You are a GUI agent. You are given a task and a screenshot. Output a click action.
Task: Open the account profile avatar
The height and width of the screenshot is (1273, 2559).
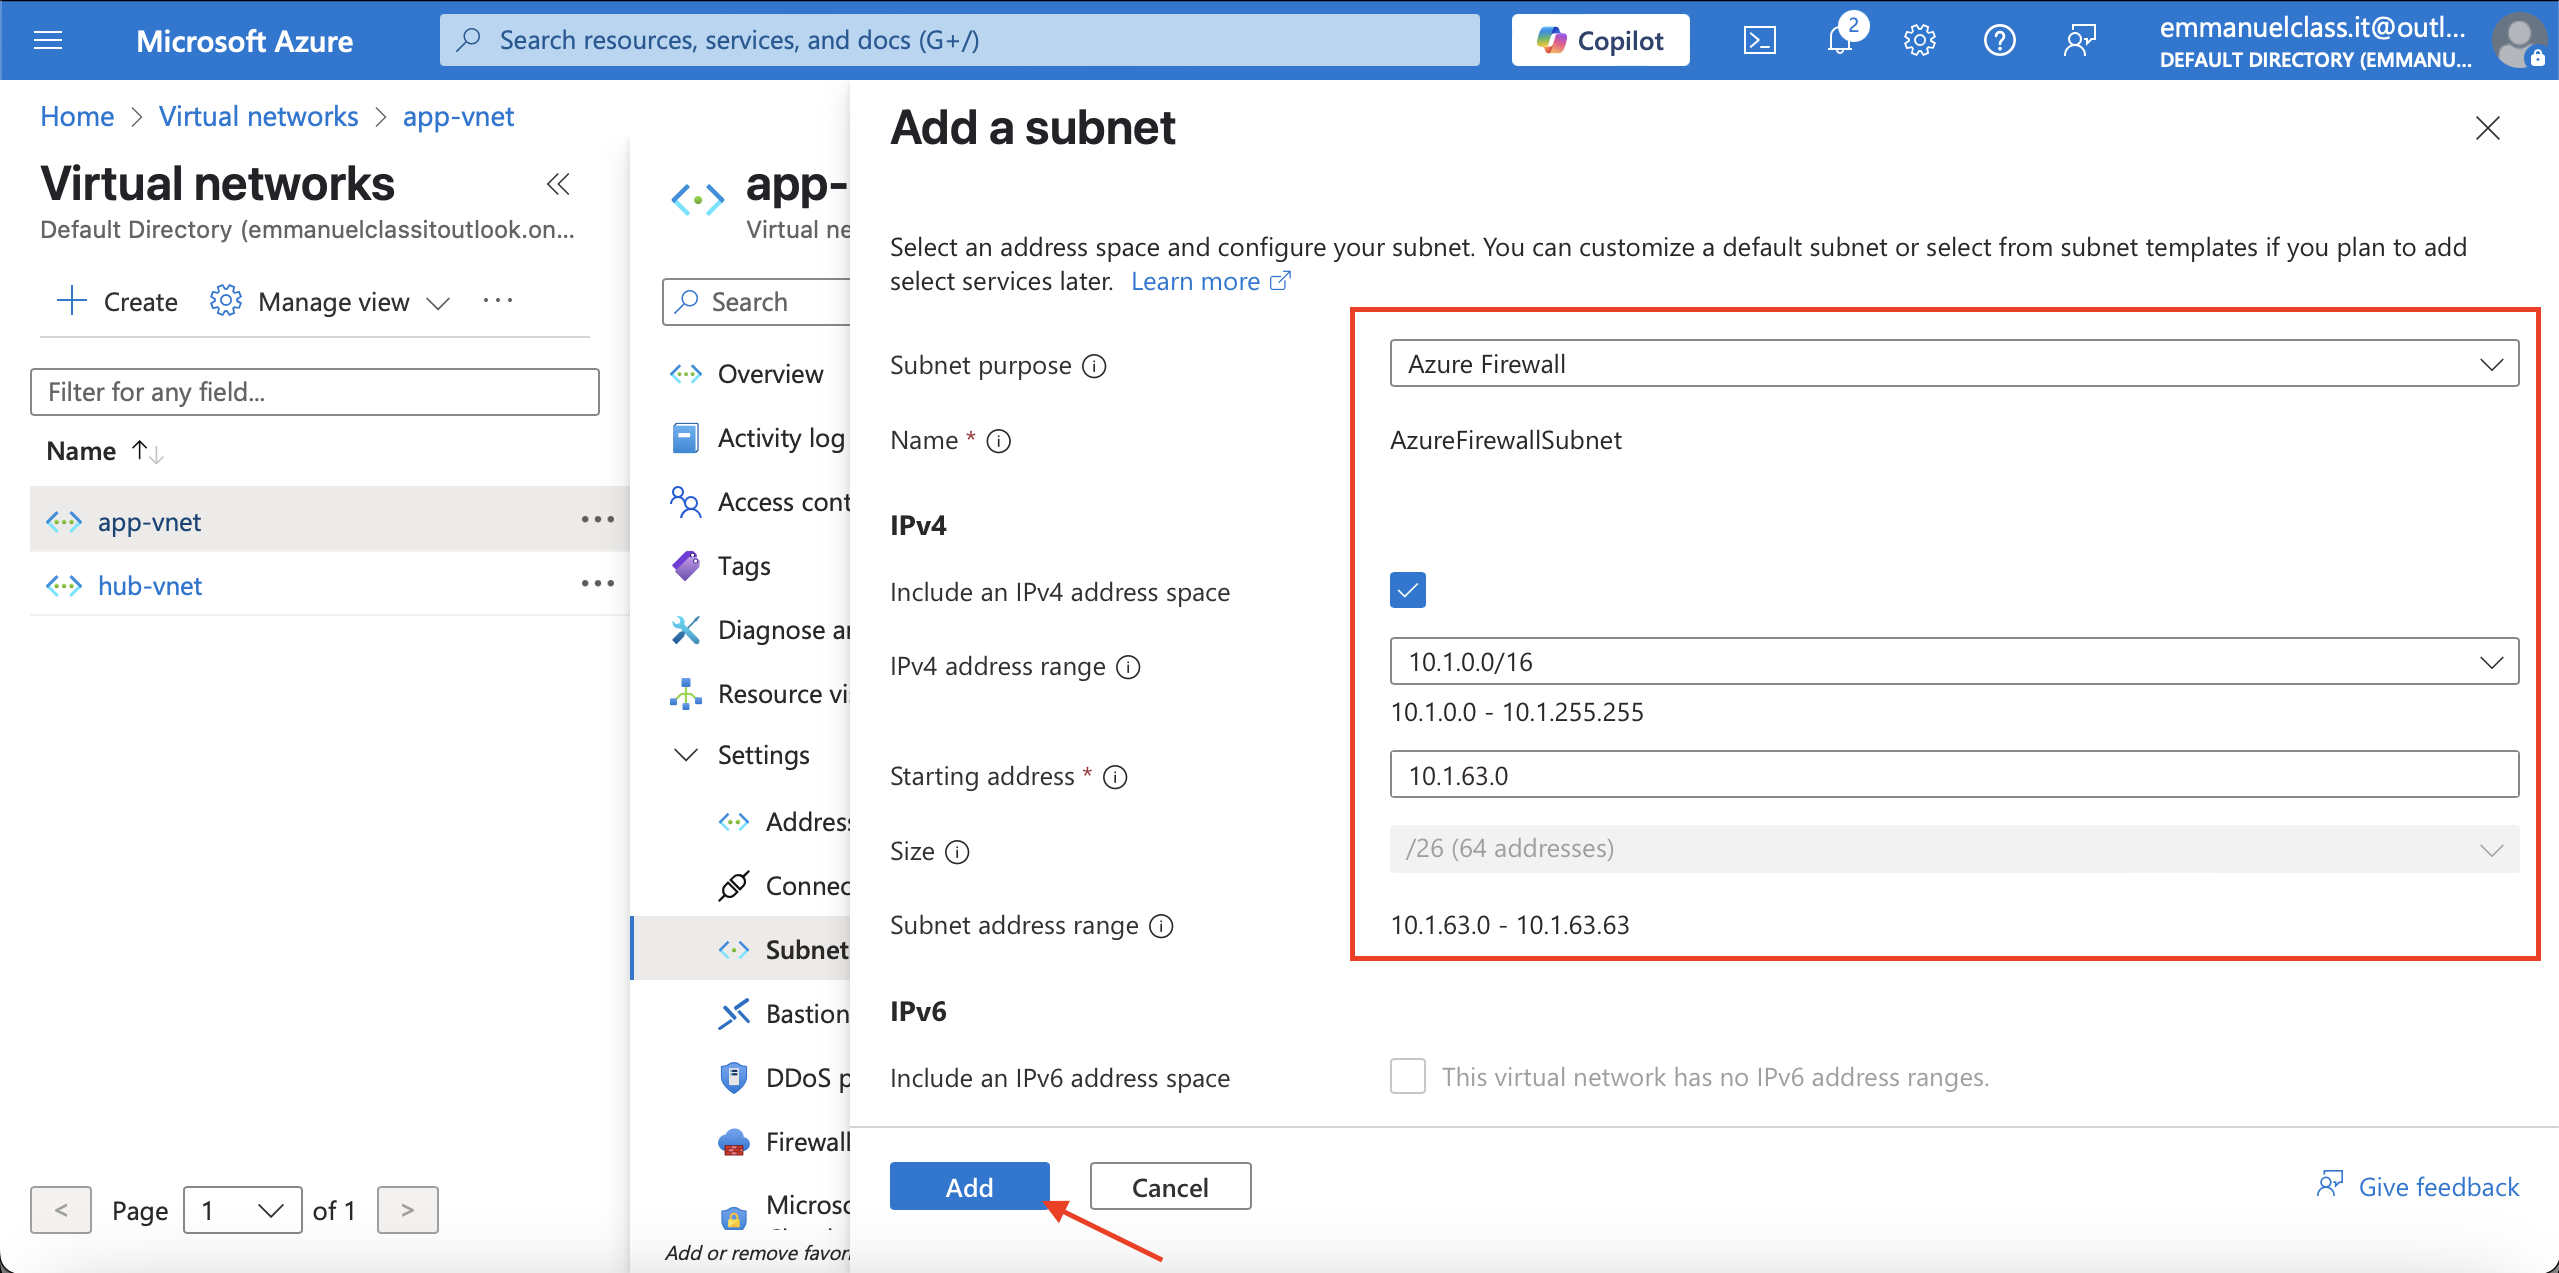pyautogui.click(x=2520, y=40)
